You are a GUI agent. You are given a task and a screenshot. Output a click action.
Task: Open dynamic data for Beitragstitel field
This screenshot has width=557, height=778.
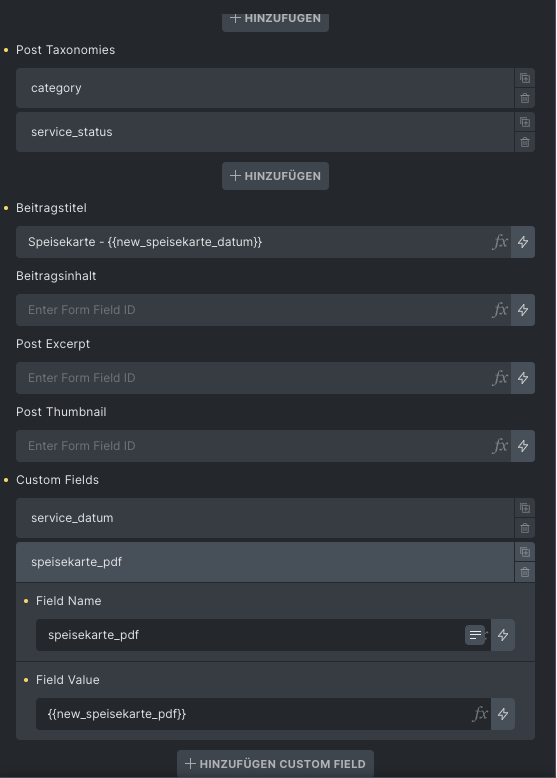523,242
